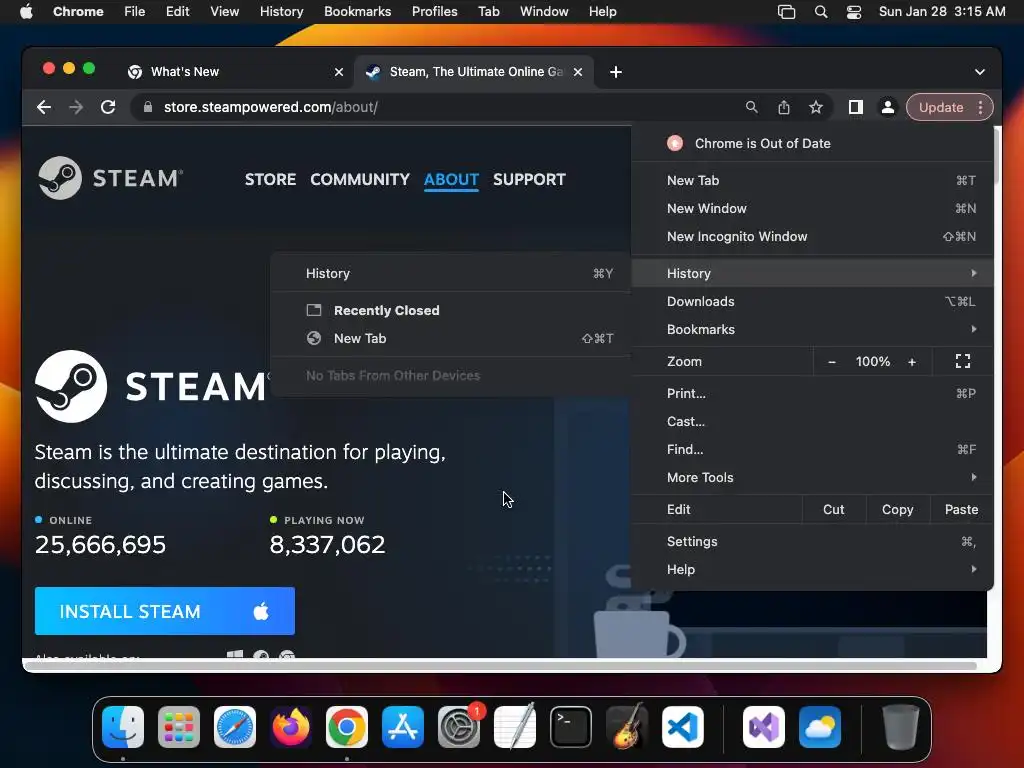
Task: Open Control Center in menu bar
Action: click(x=854, y=12)
